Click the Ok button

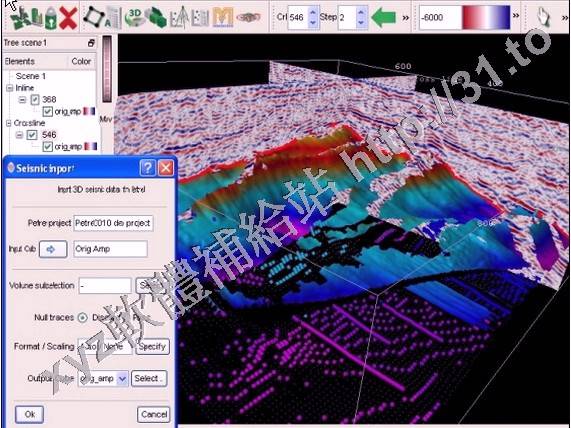[29, 414]
